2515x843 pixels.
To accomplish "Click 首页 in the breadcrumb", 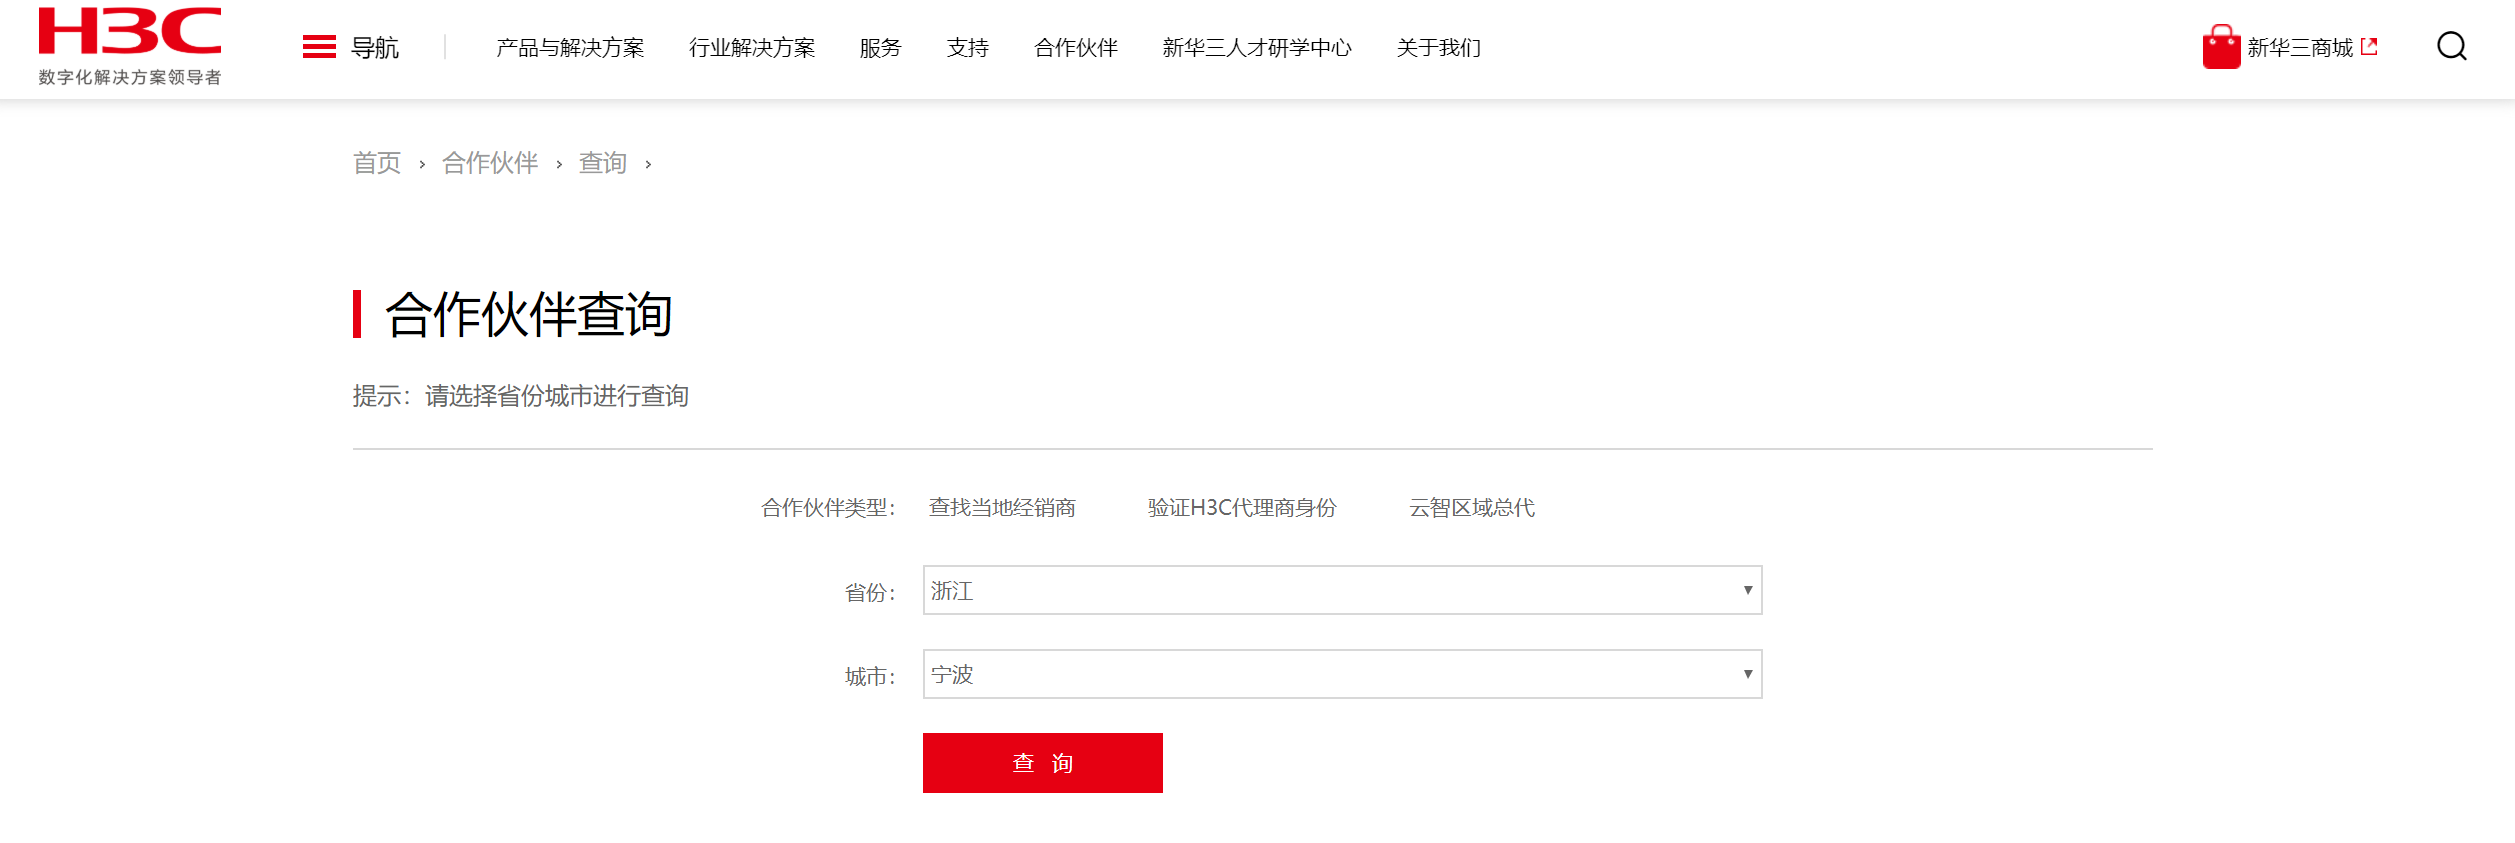I will click(377, 163).
